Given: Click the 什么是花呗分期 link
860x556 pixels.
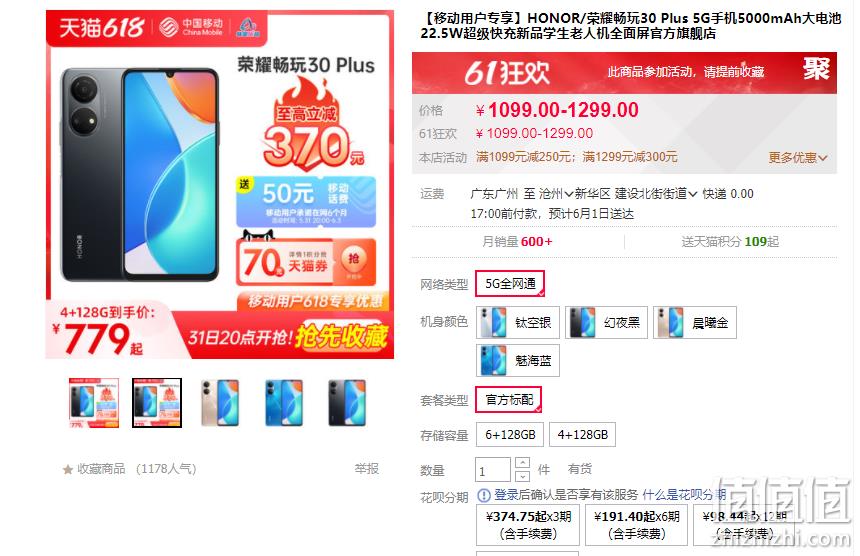Looking at the screenshot, I should coord(684,495).
